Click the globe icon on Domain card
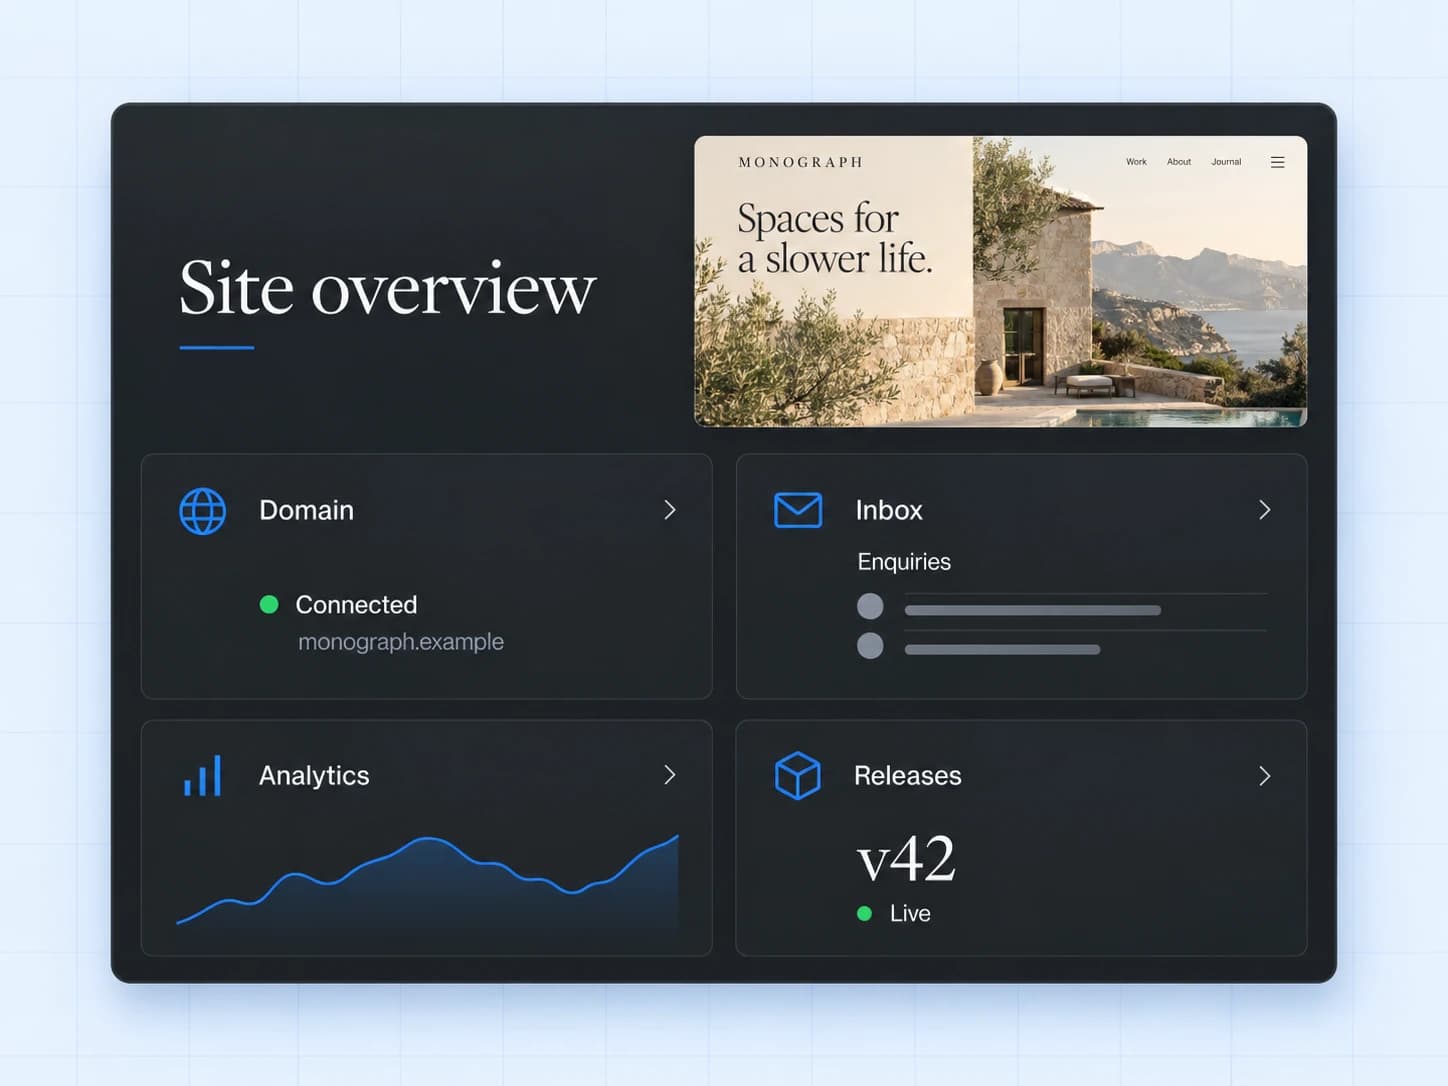The image size is (1448, 1086). pyautogui.click(x=202, y=511)
